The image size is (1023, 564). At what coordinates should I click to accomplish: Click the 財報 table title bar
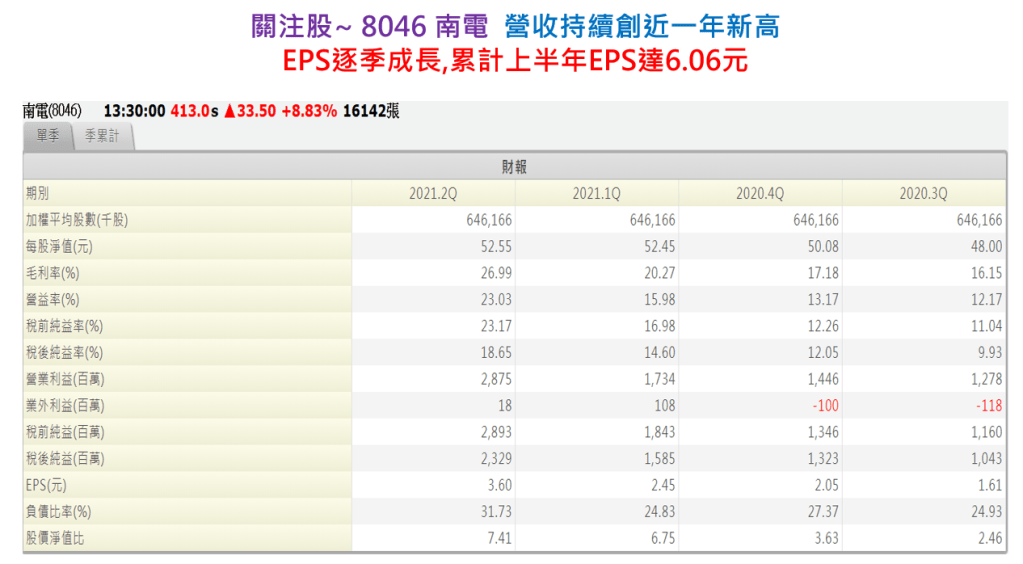coord(514,167)
